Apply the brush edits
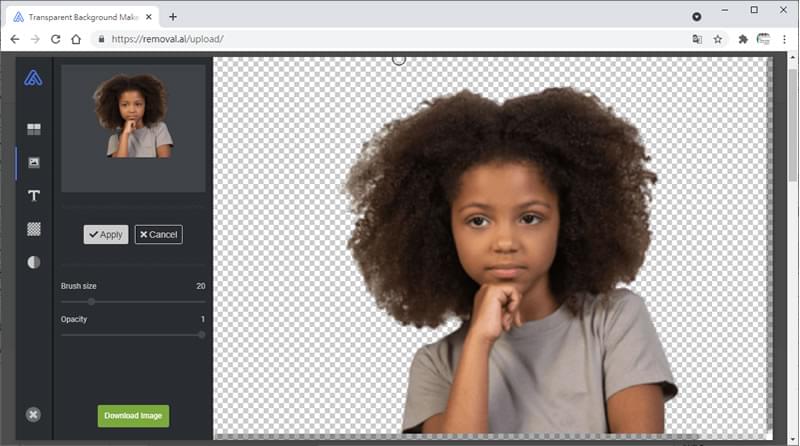 (105, 235)
